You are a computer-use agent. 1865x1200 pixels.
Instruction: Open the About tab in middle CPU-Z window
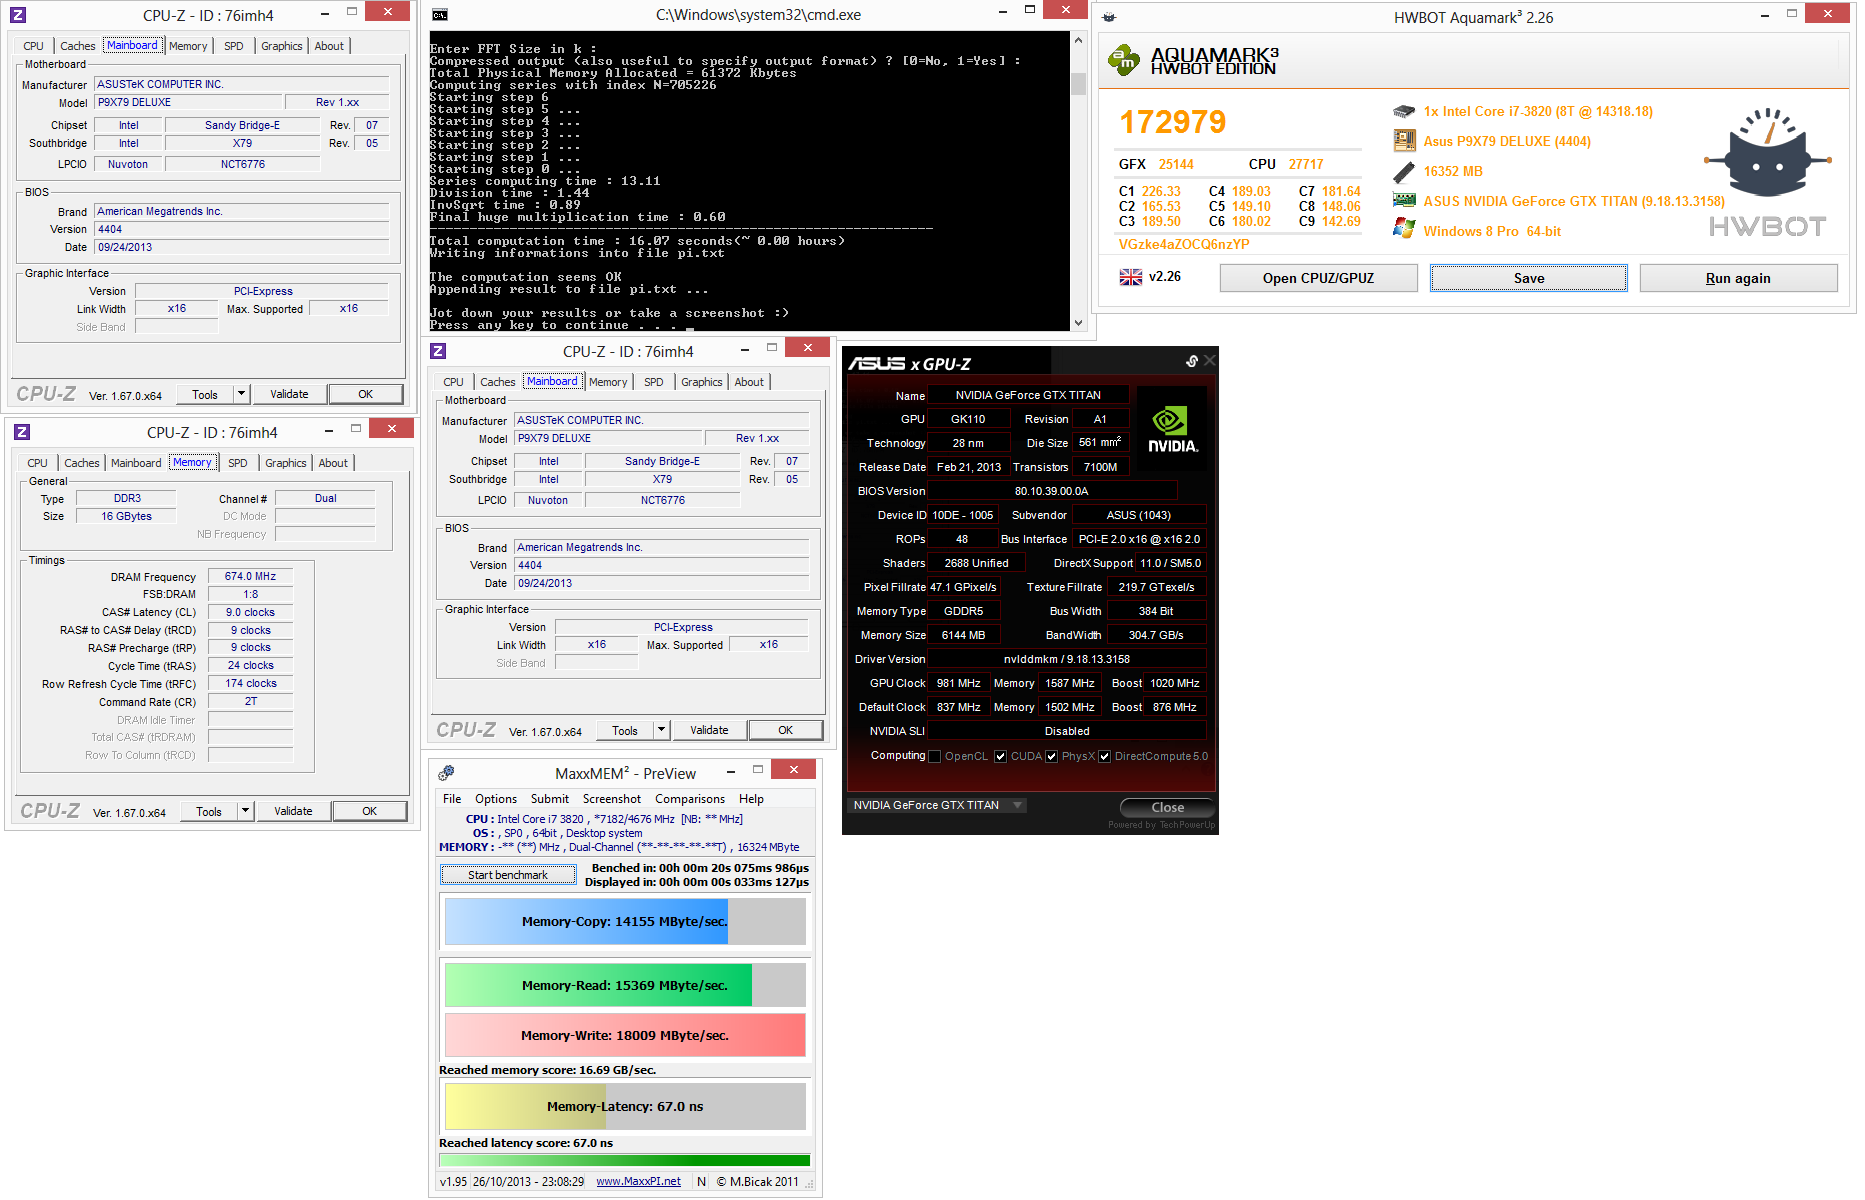click(749, 382)
